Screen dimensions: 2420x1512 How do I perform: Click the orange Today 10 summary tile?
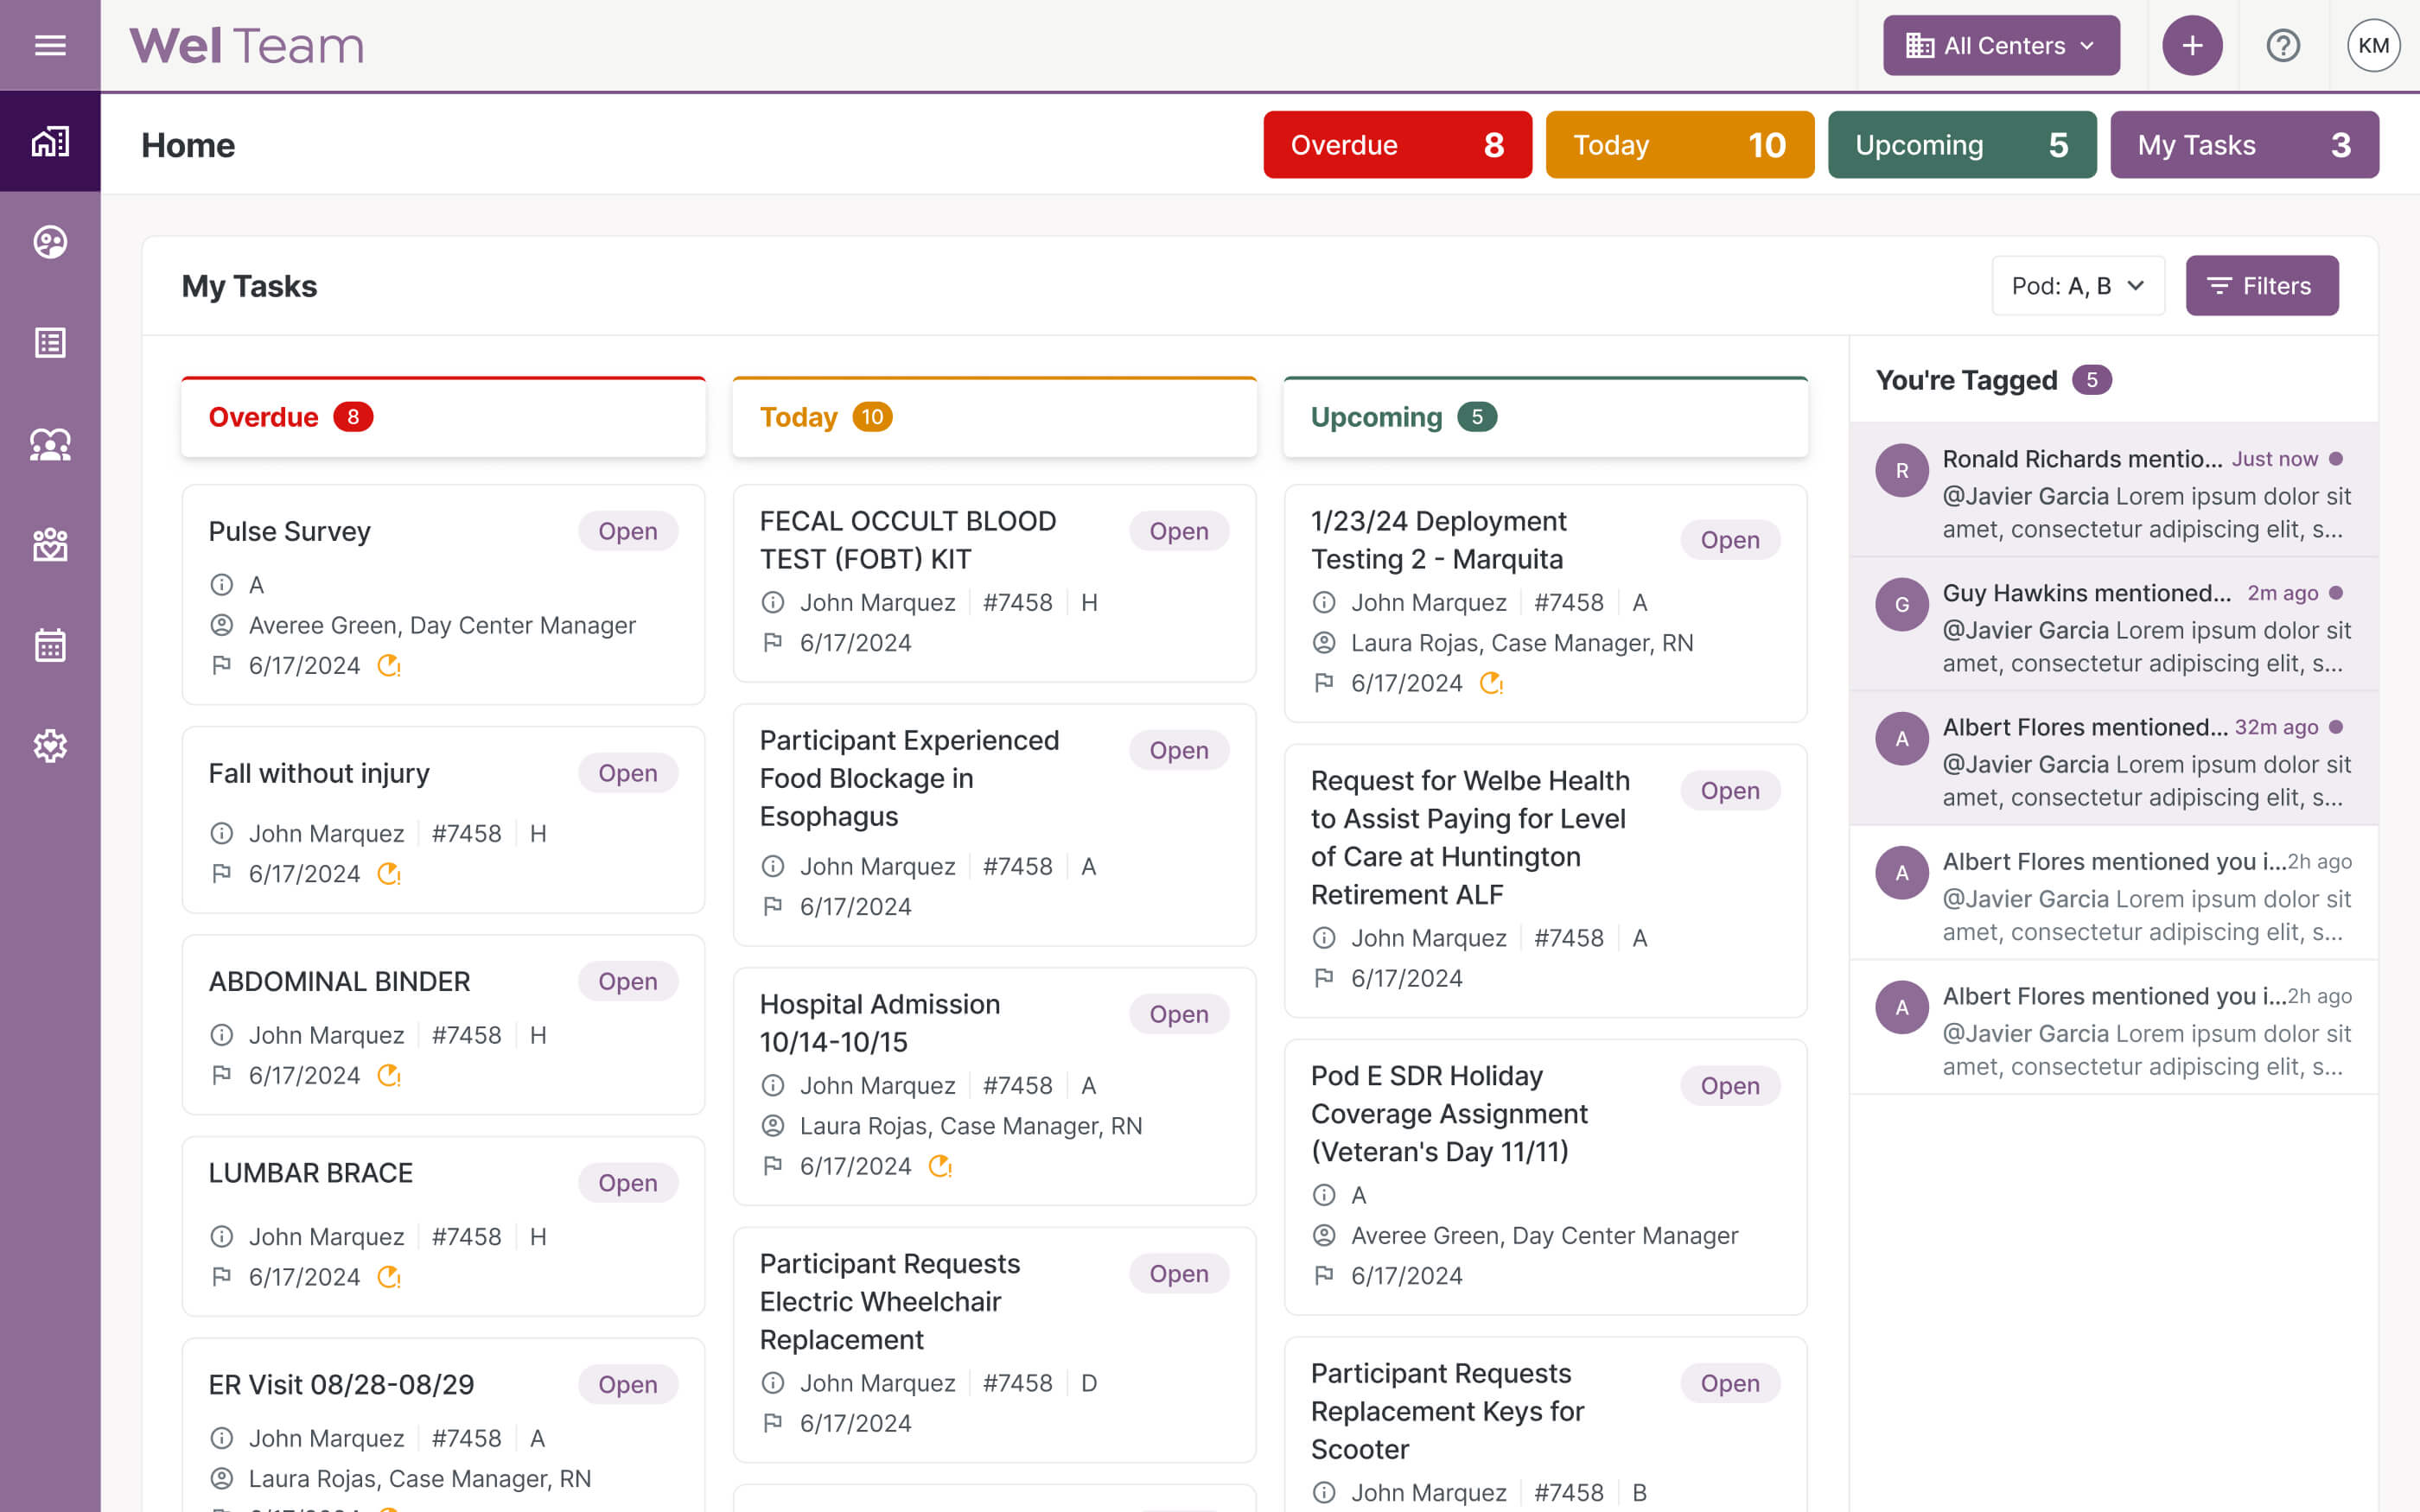[x=1680, y=145]
